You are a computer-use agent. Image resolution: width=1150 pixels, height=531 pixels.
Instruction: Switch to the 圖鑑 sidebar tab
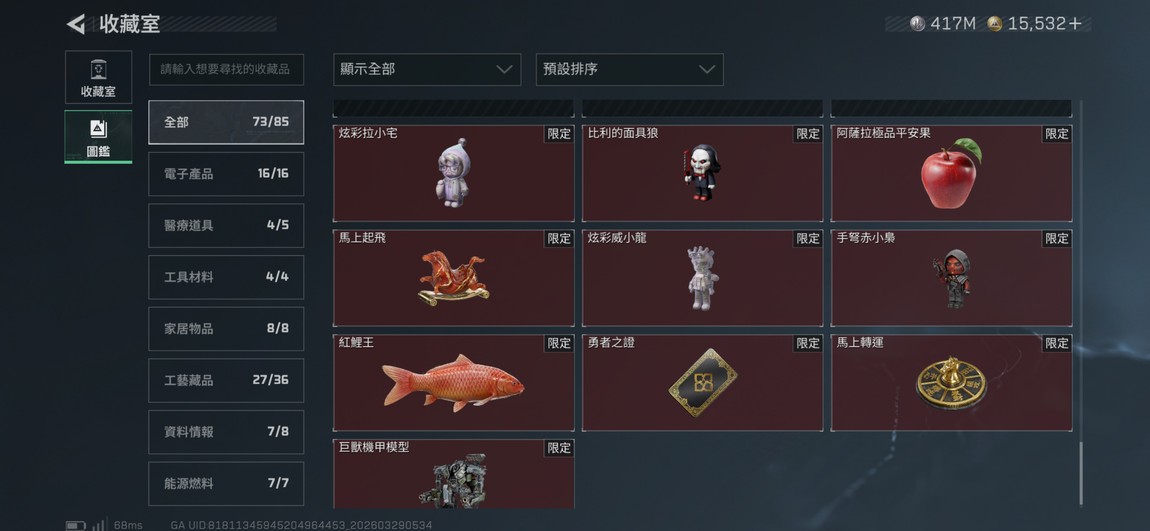98,136
